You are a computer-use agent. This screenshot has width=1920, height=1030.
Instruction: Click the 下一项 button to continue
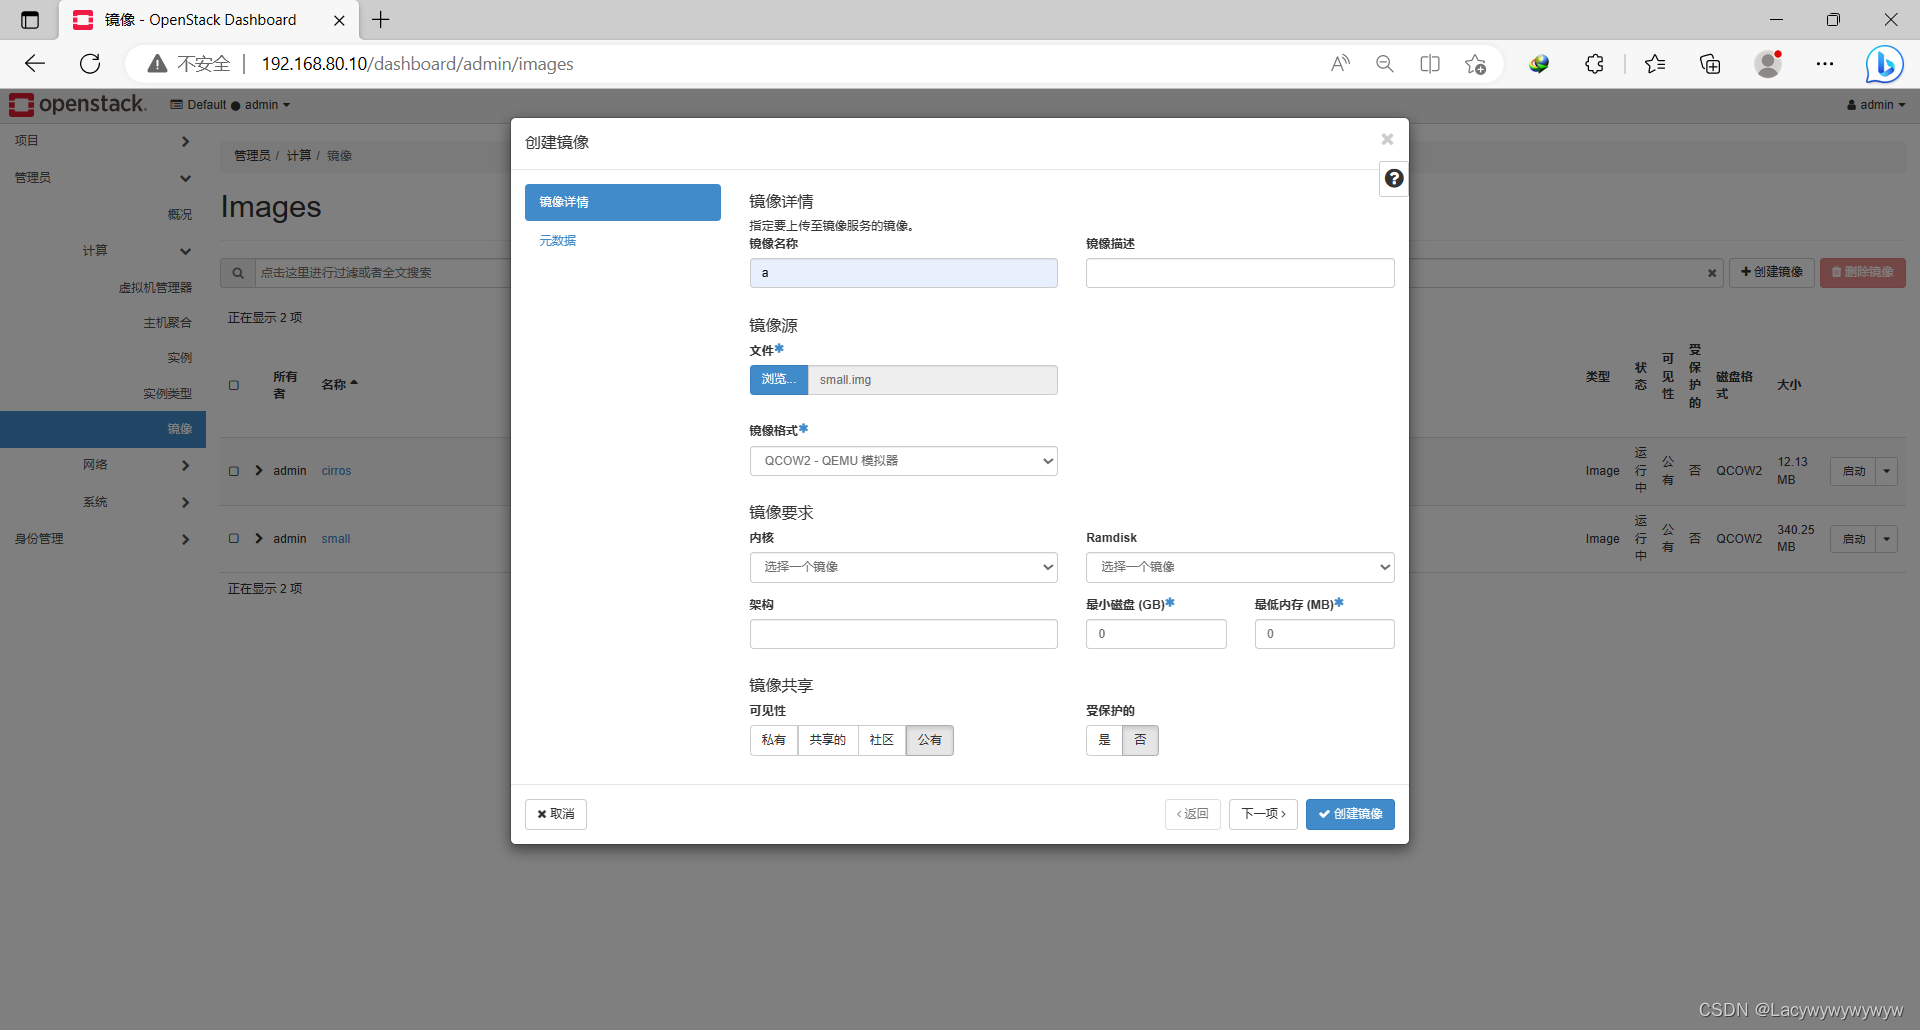(1262, 814)
